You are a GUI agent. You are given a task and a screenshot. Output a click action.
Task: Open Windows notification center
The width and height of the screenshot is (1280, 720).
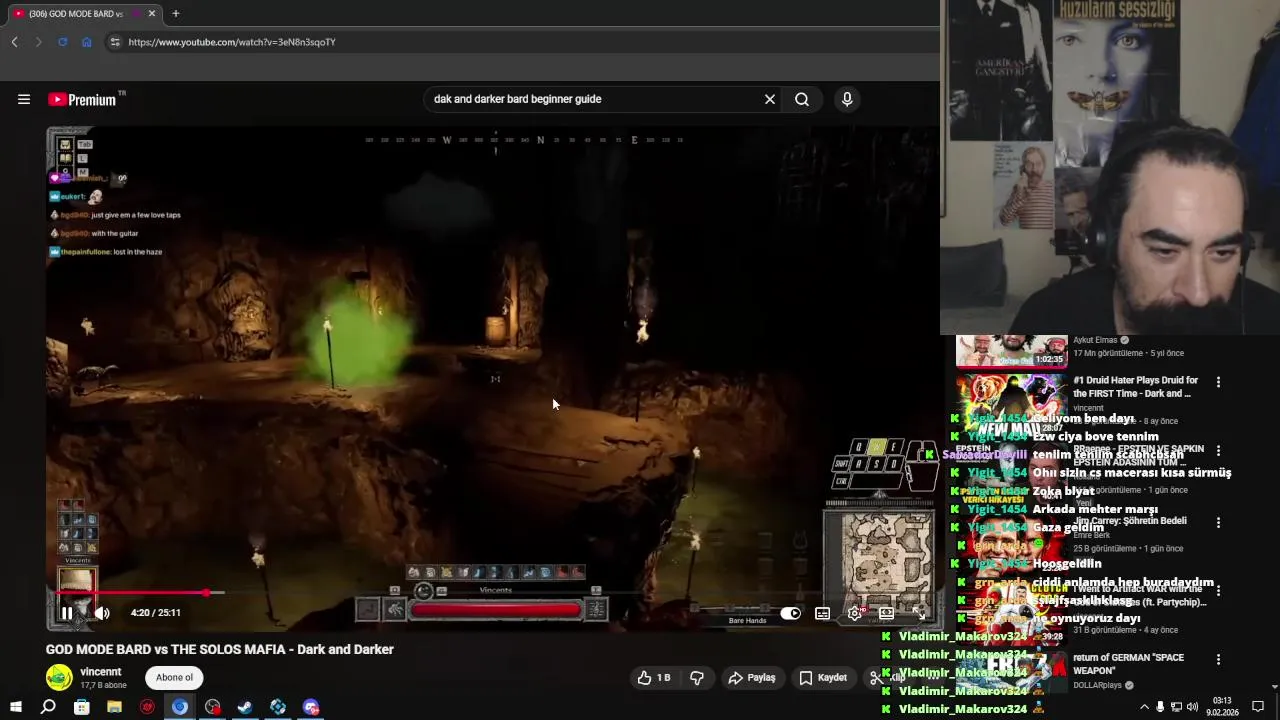click(1258, 707)
